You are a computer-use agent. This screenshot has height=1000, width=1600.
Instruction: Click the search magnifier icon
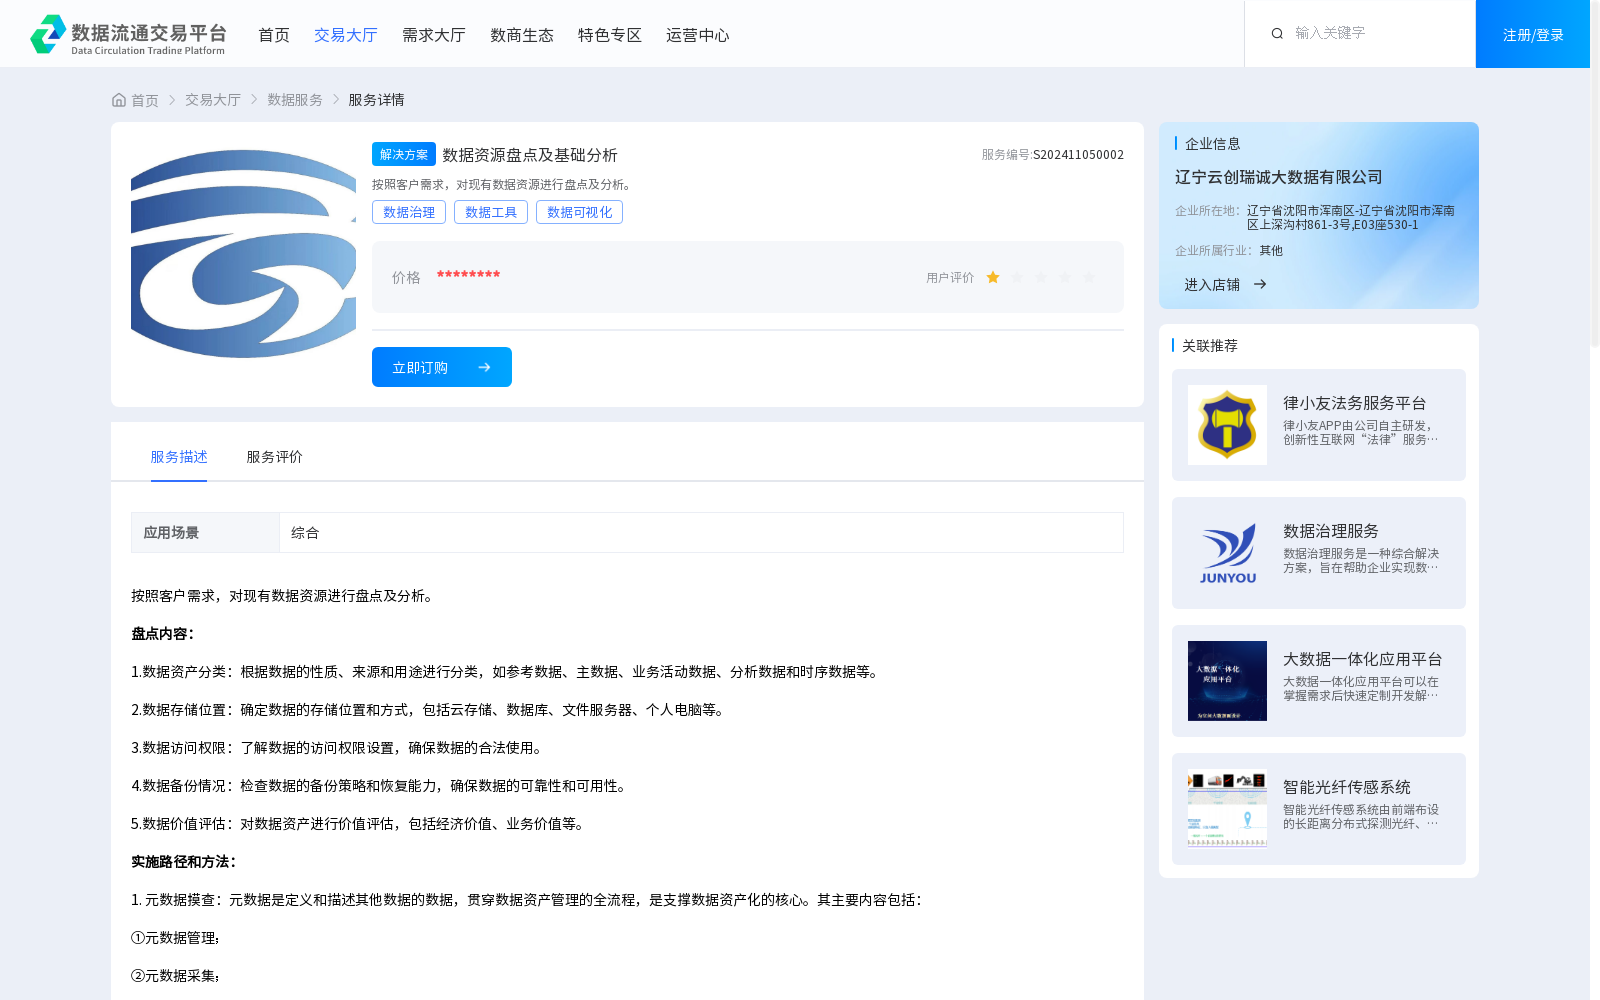(x=1277, y=34)
